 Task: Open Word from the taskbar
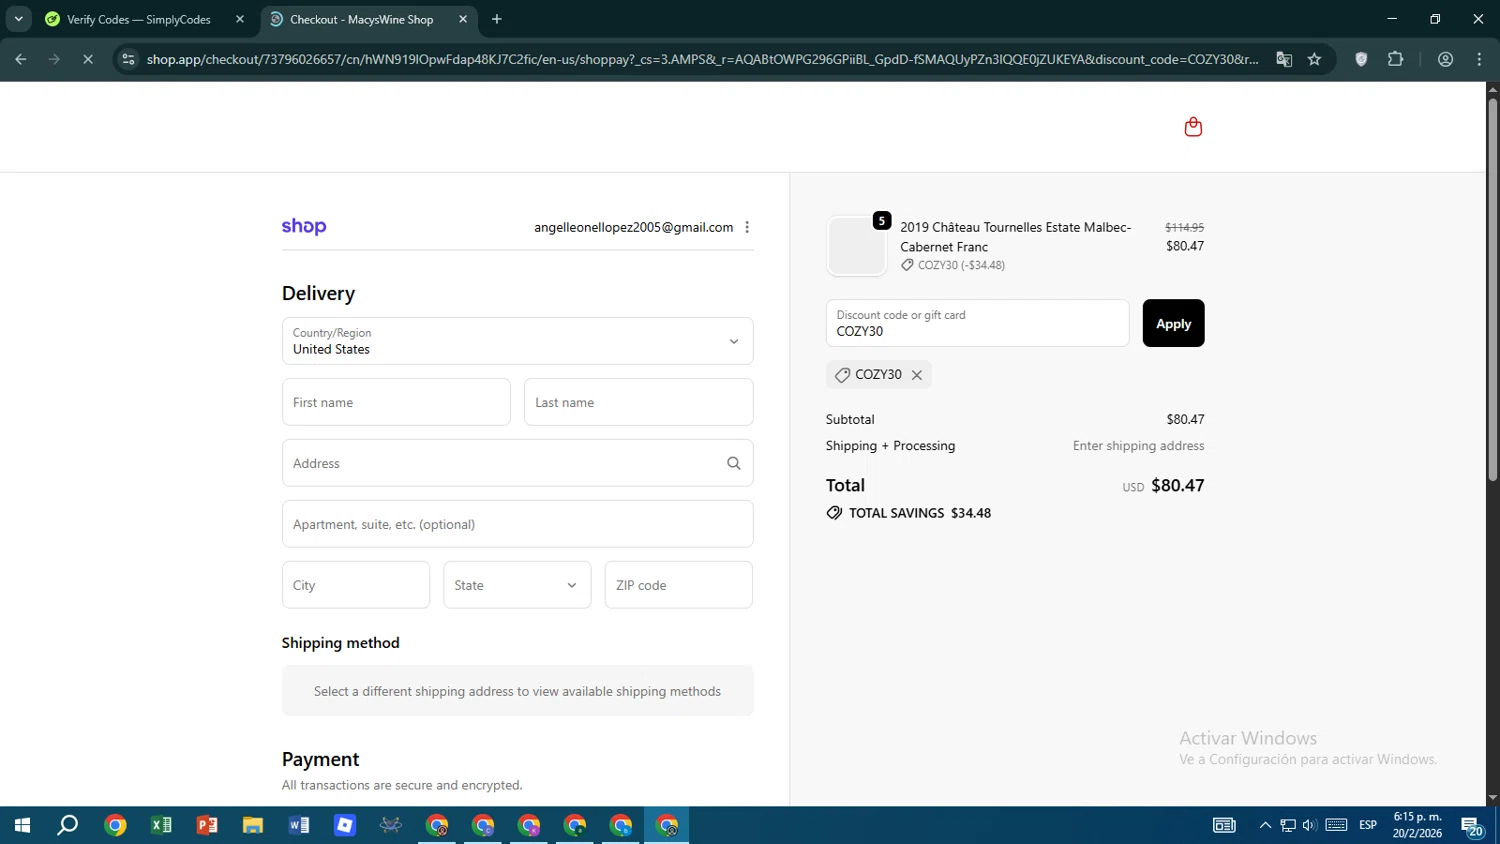coord(299,825)
